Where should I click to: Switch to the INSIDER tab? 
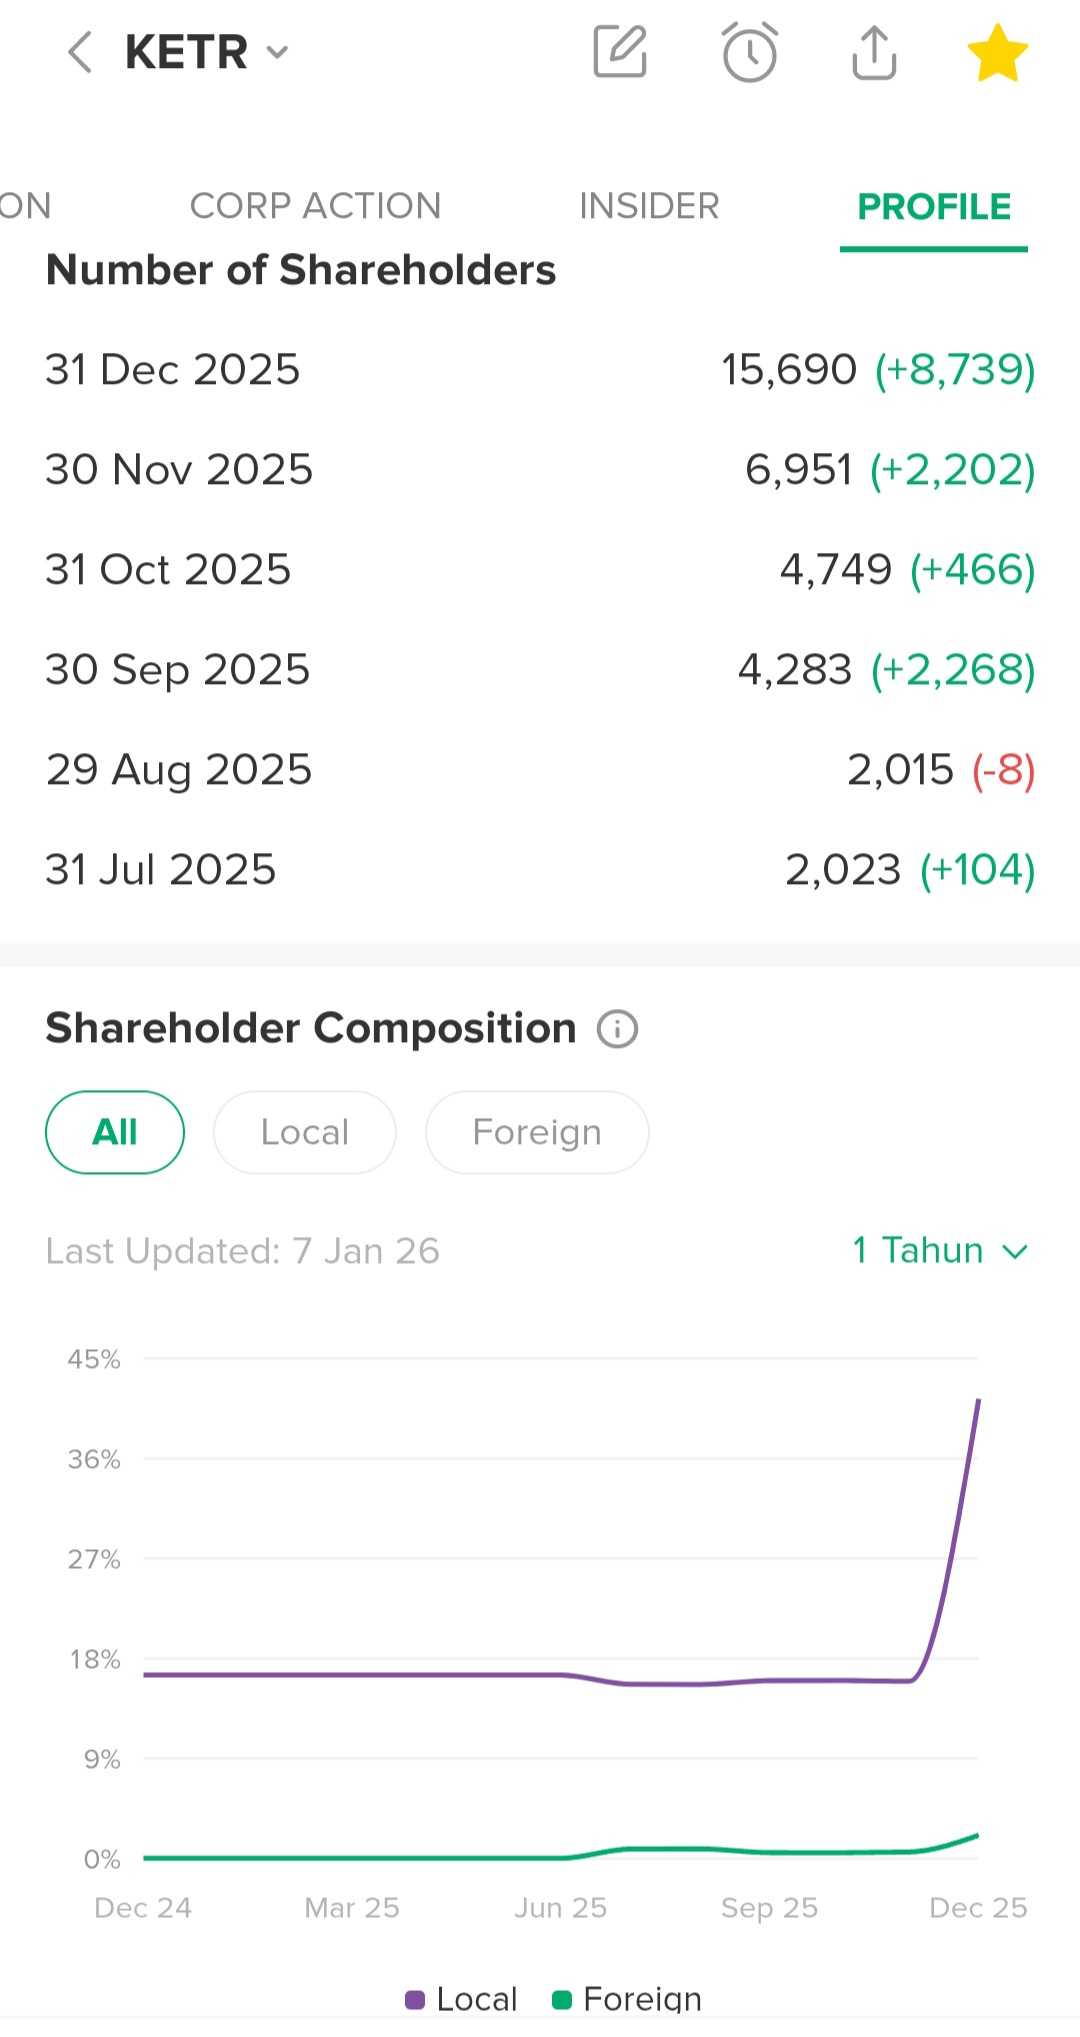[x=649, y=206]
